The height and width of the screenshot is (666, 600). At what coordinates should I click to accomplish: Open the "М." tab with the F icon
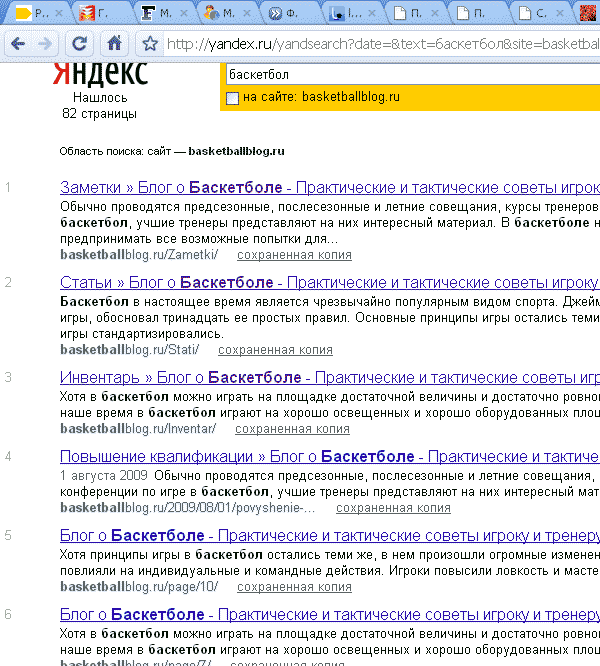tap(165, 13)
